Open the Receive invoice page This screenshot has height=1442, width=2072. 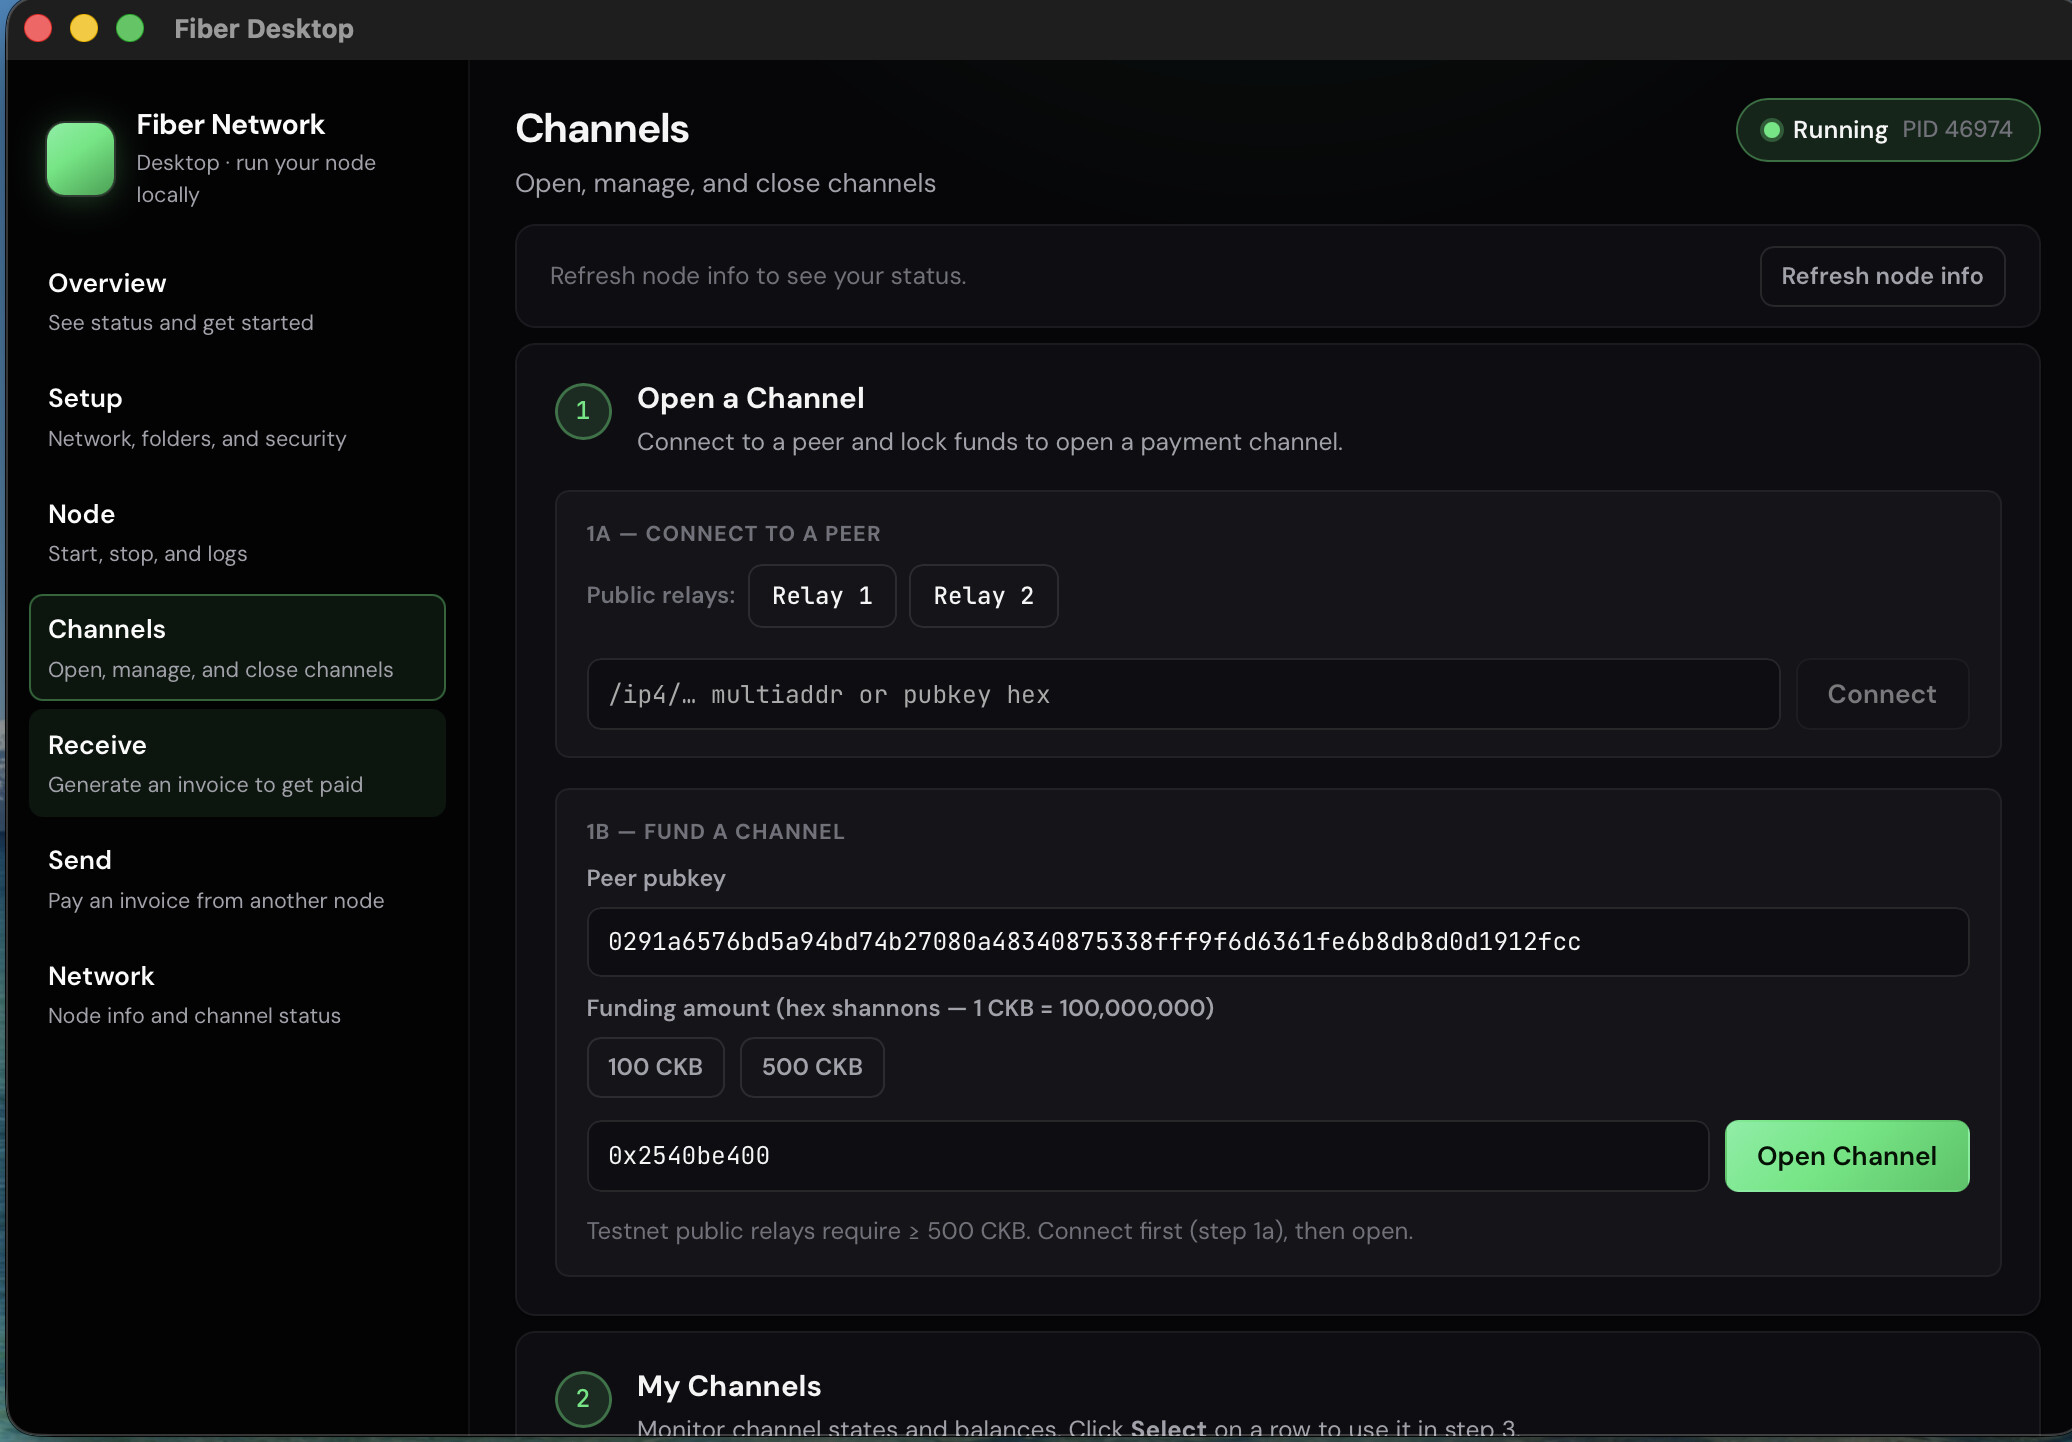point(237,764)
